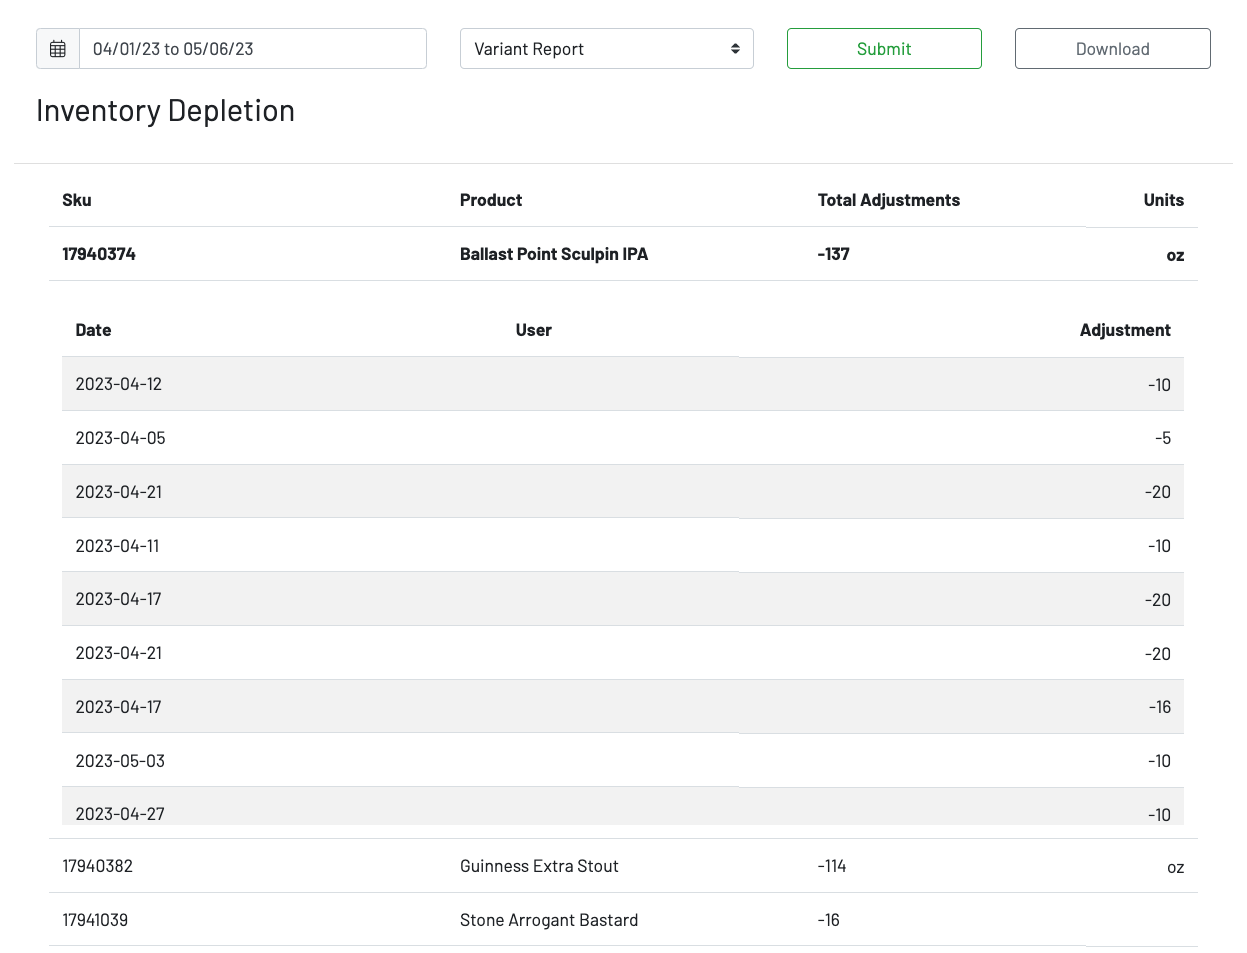Viewport: 1247px width, 953px height.
Task: Click the calendar icon beside the date range
Action: 58,49
